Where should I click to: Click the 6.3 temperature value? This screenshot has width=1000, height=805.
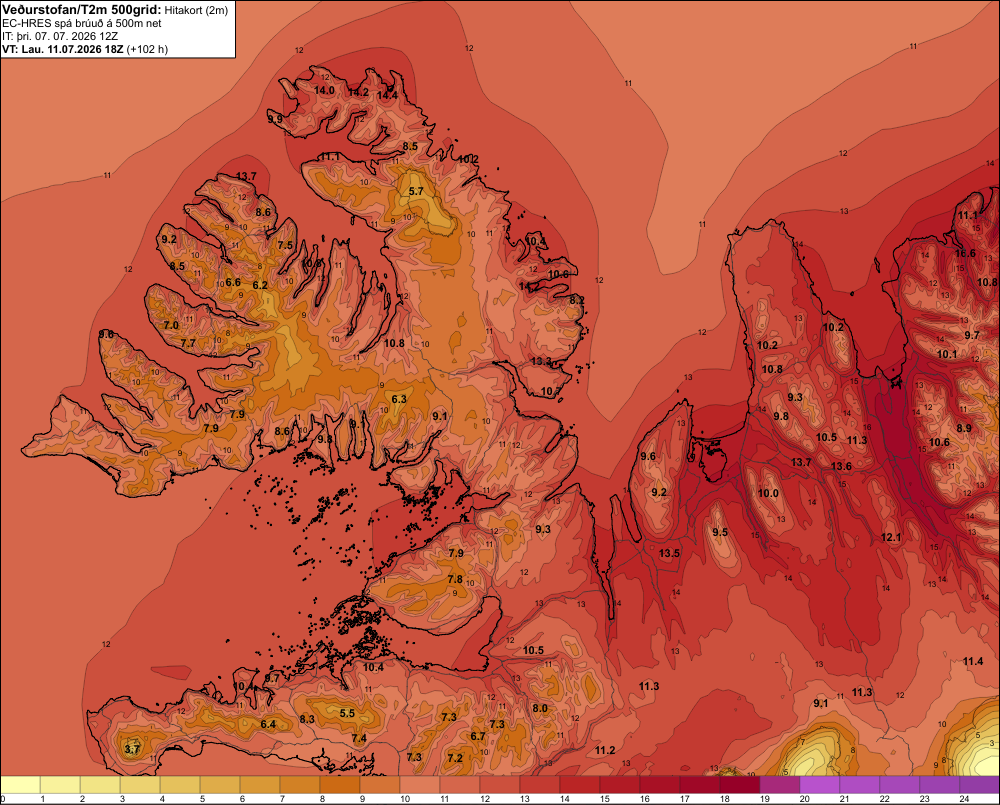(x=399, y=399)
